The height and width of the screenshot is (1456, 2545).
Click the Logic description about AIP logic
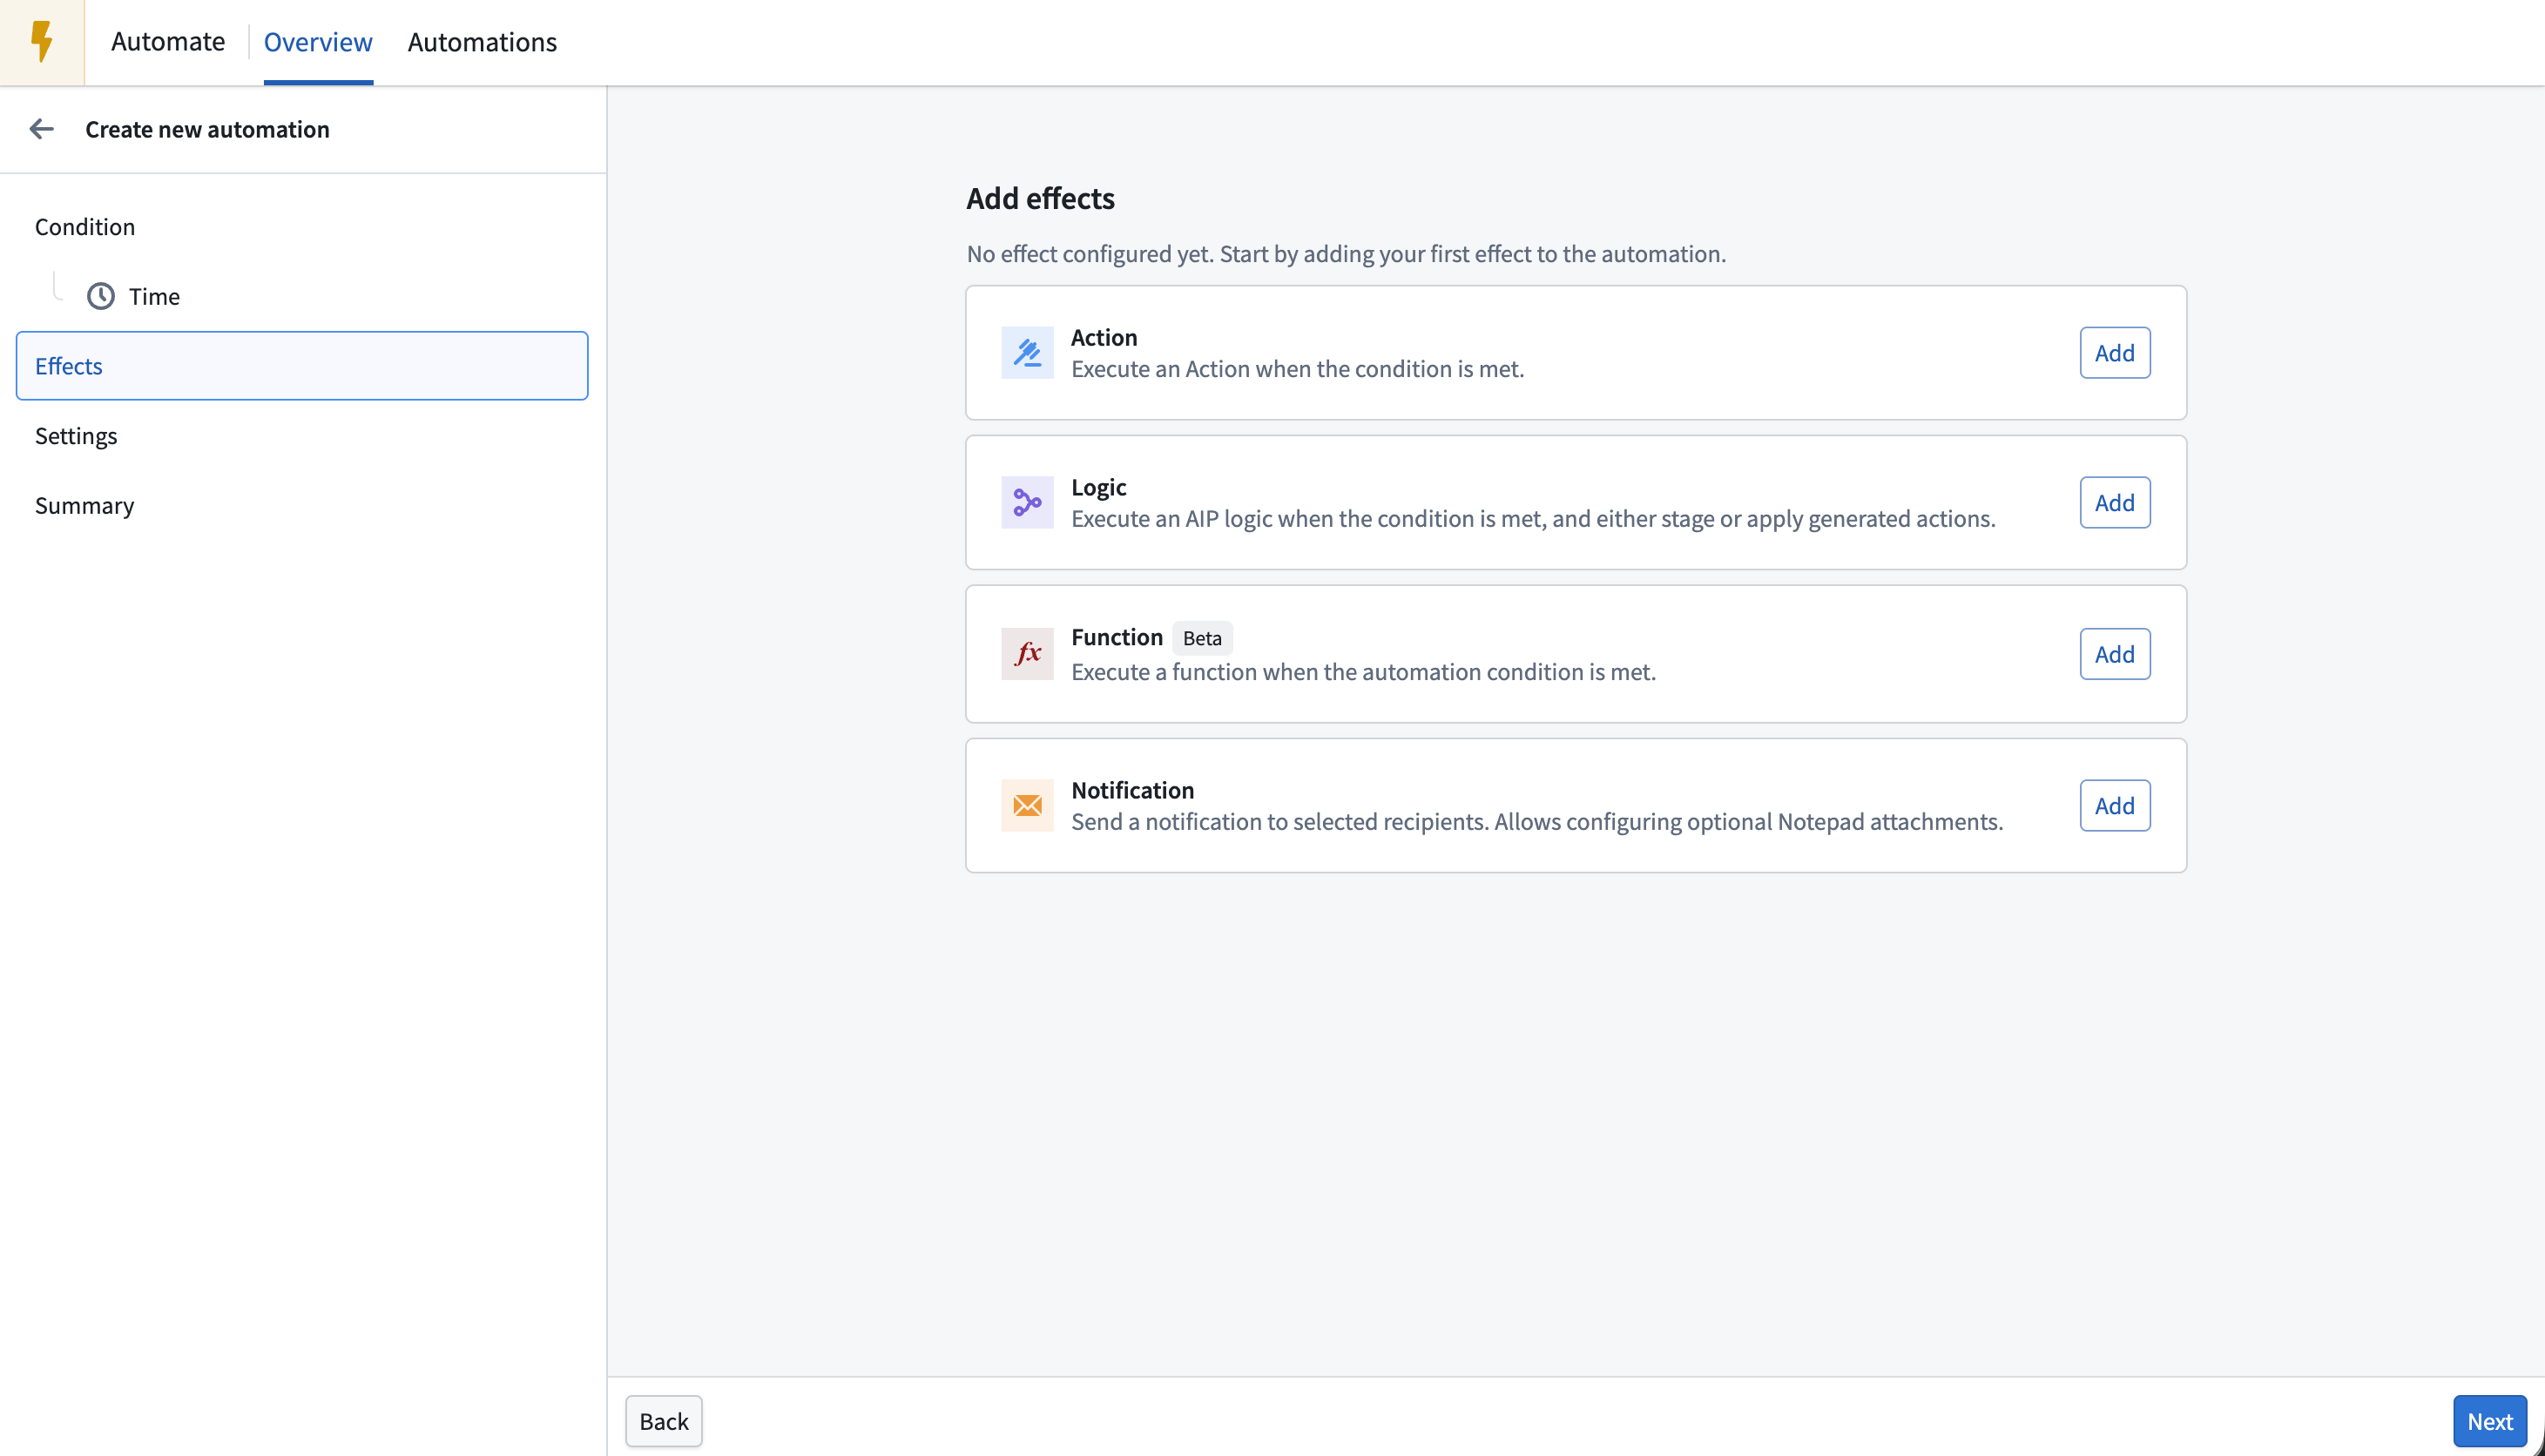tap(1533, 519)
